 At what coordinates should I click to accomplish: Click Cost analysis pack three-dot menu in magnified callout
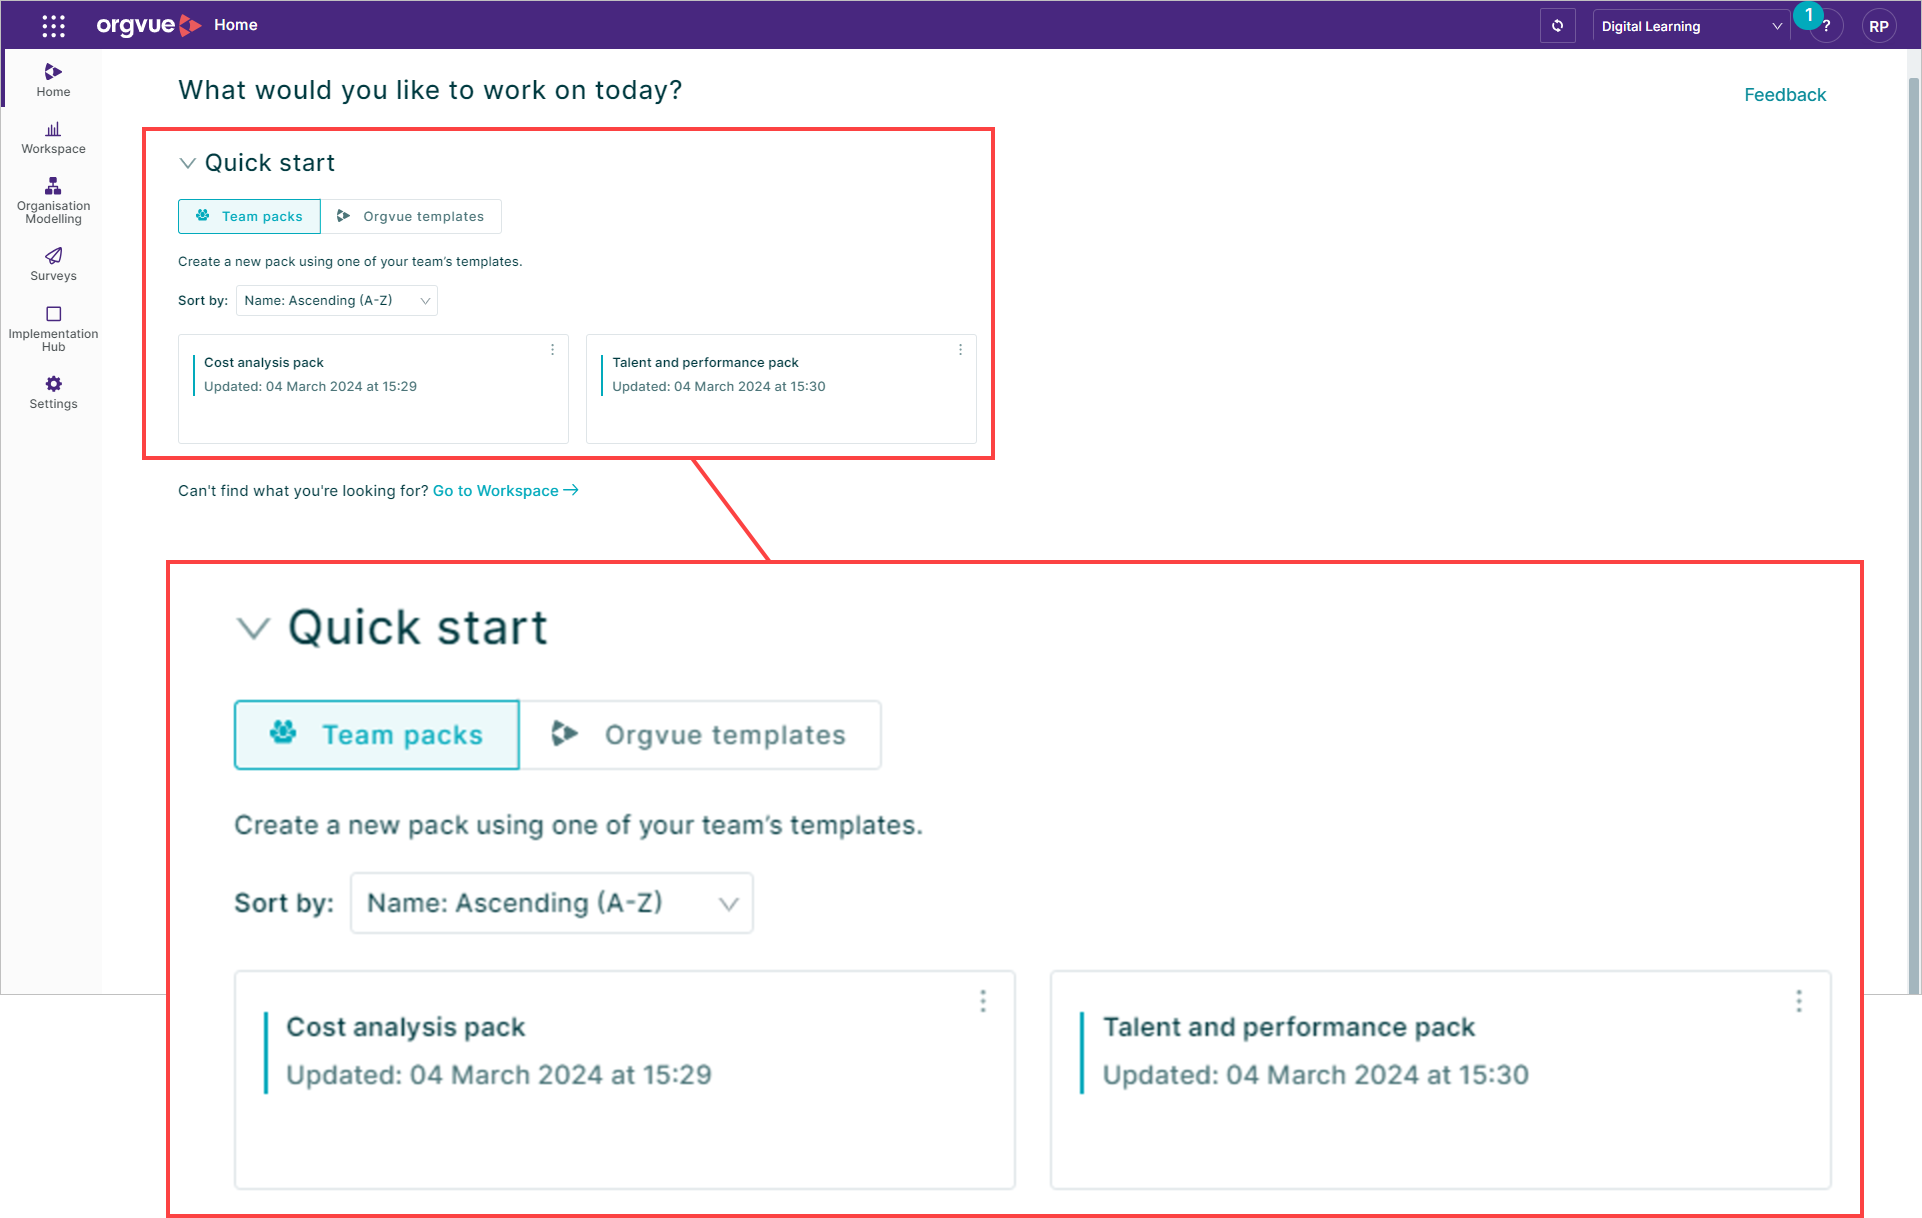pos(983,1001)
